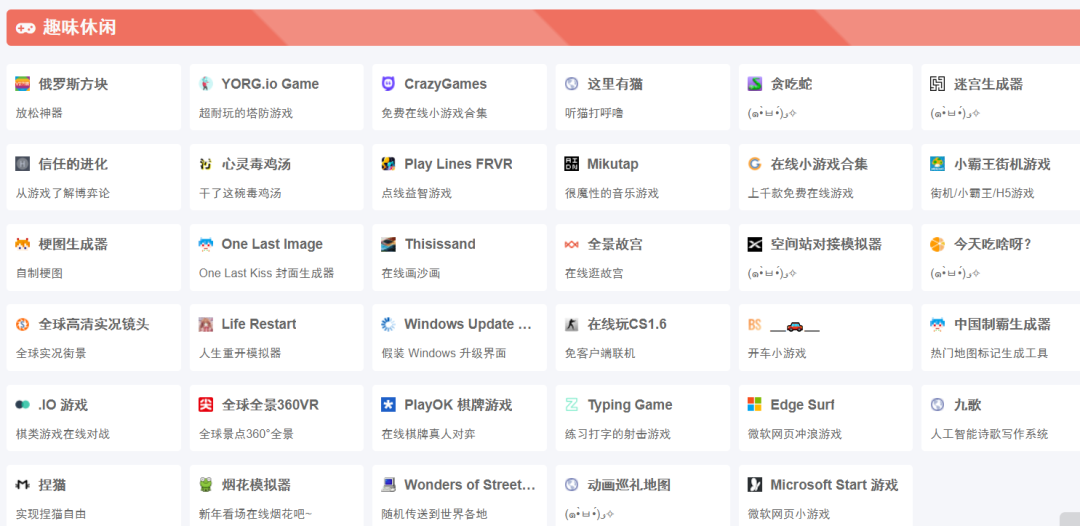Click the purple CrazyGames icon
Image resolution: width=1080 pixels, height=526 pixels.
pyautogui.click(x=388, y=84)
